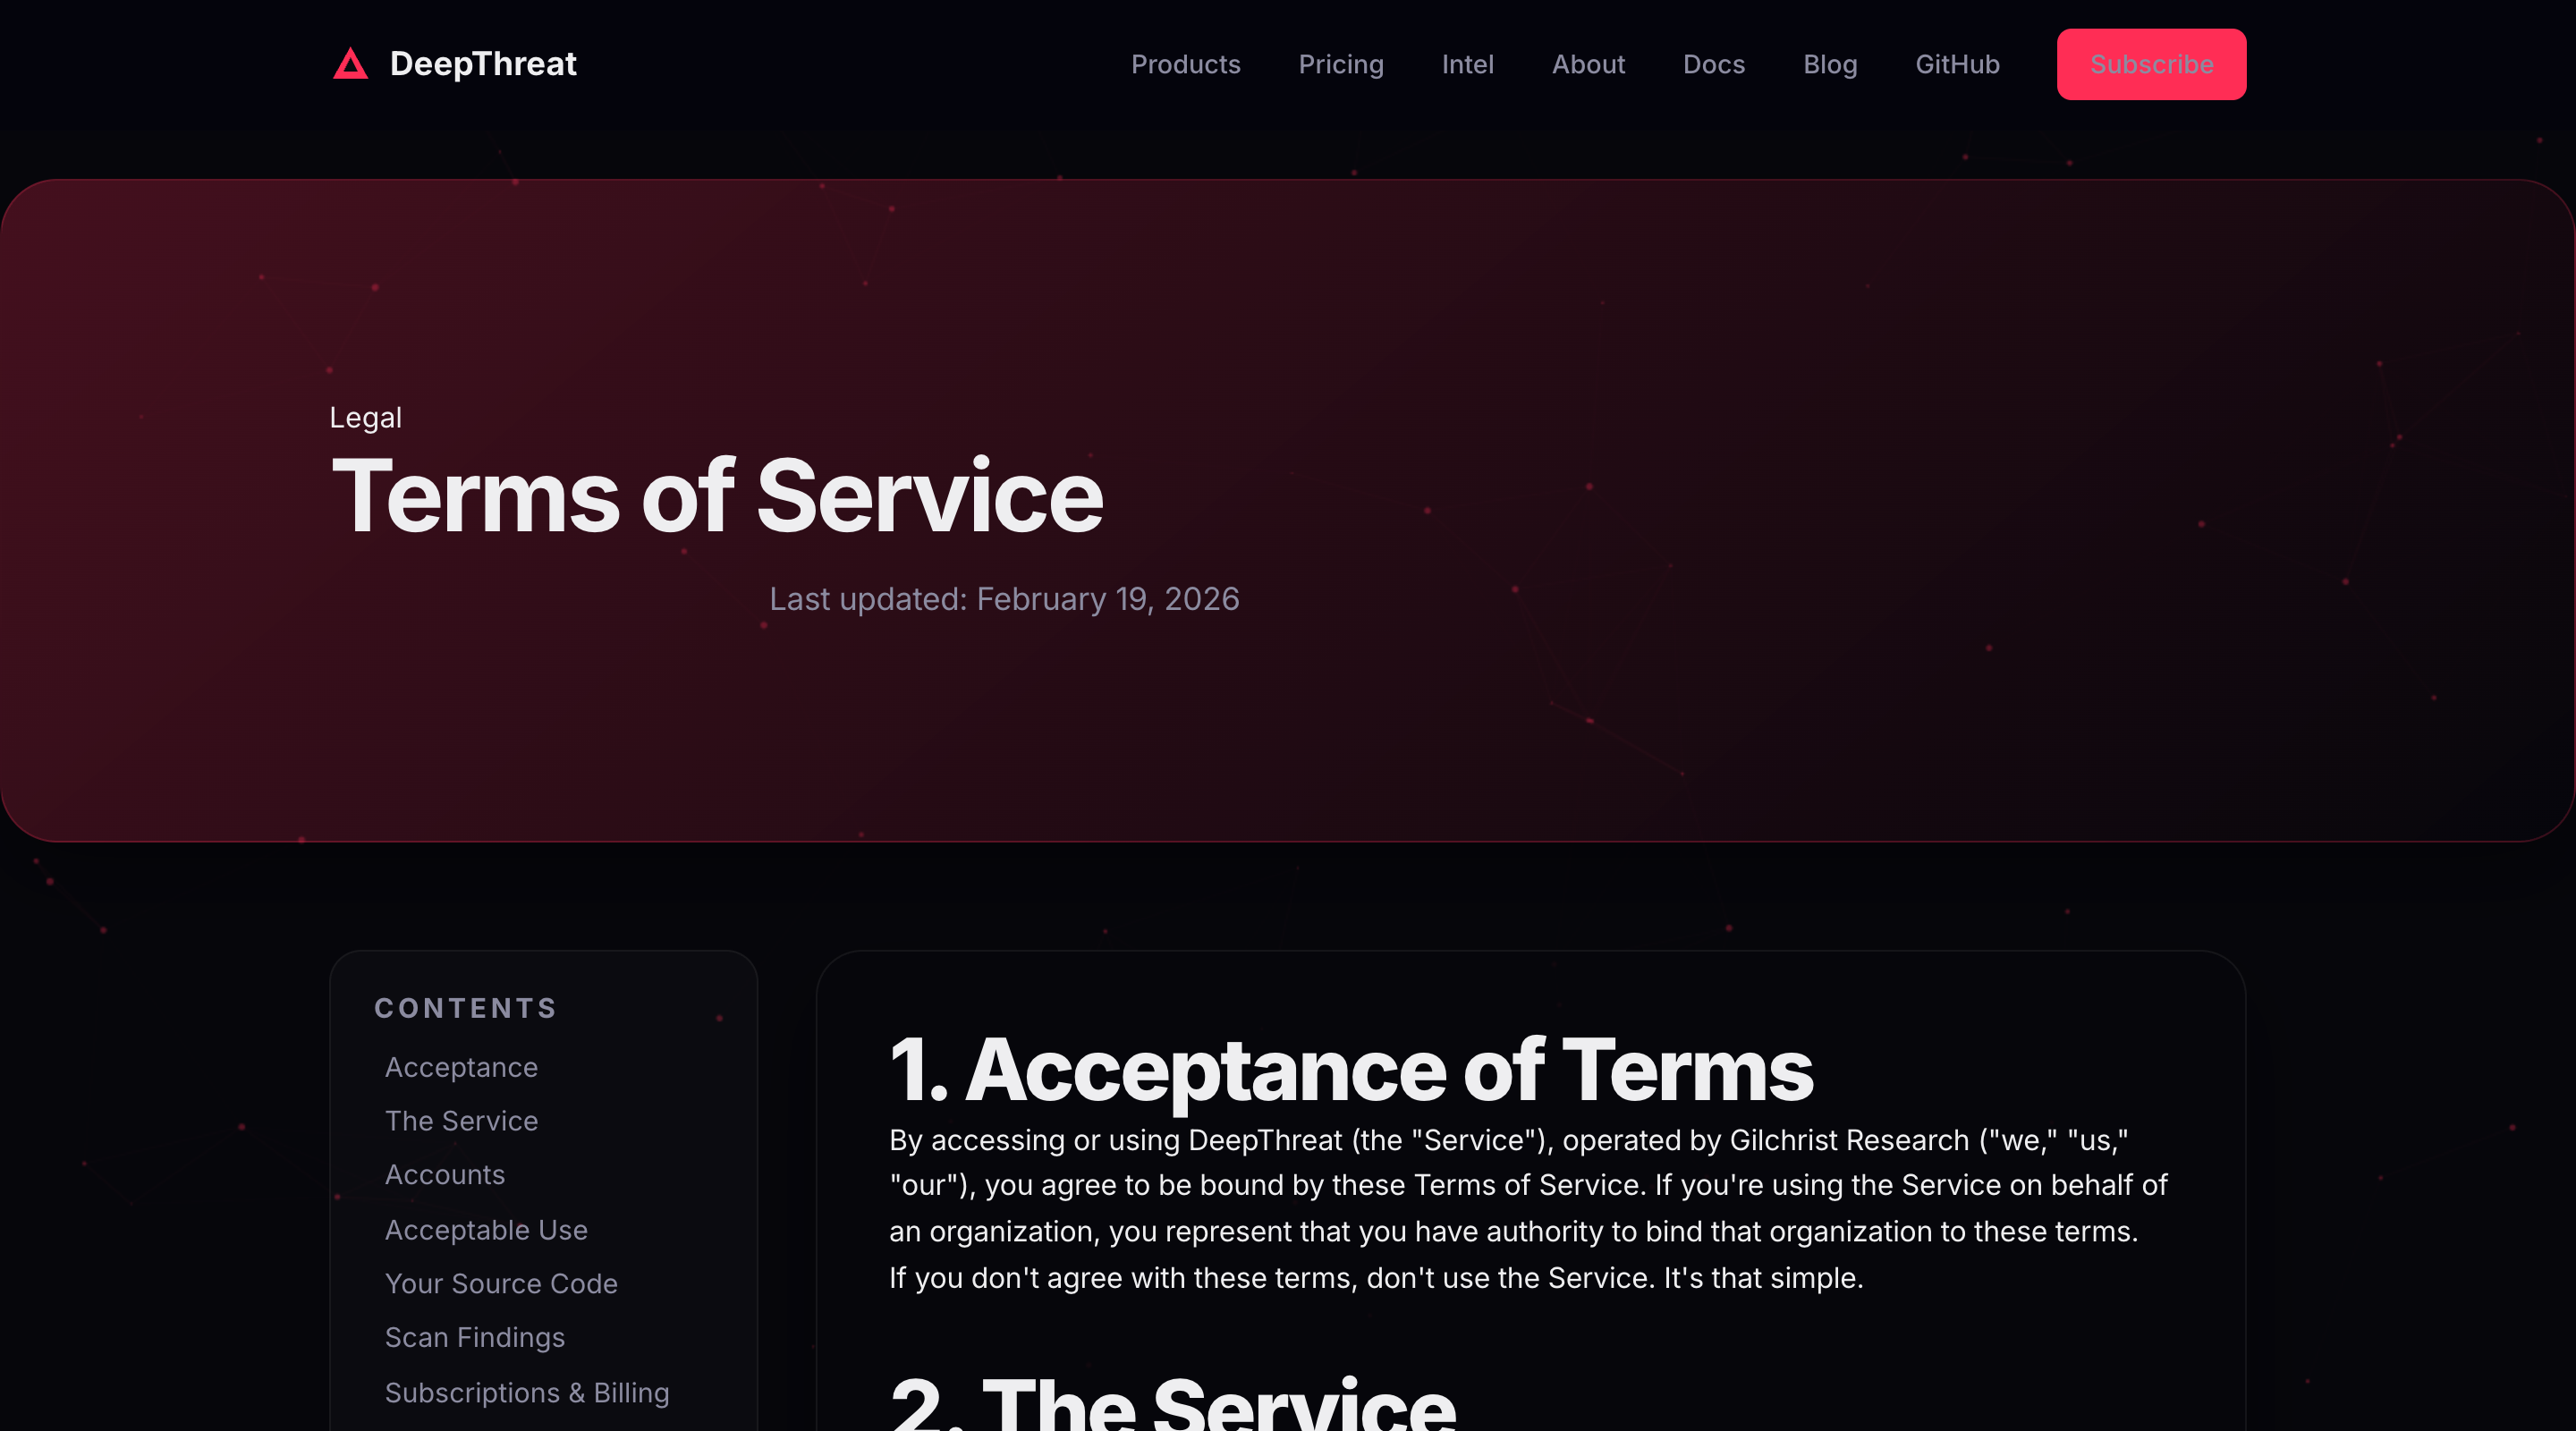Viewport: 2576px width, 1431px height.
Task: Go to the Pricing page
Action: (x=1340, y=64)
